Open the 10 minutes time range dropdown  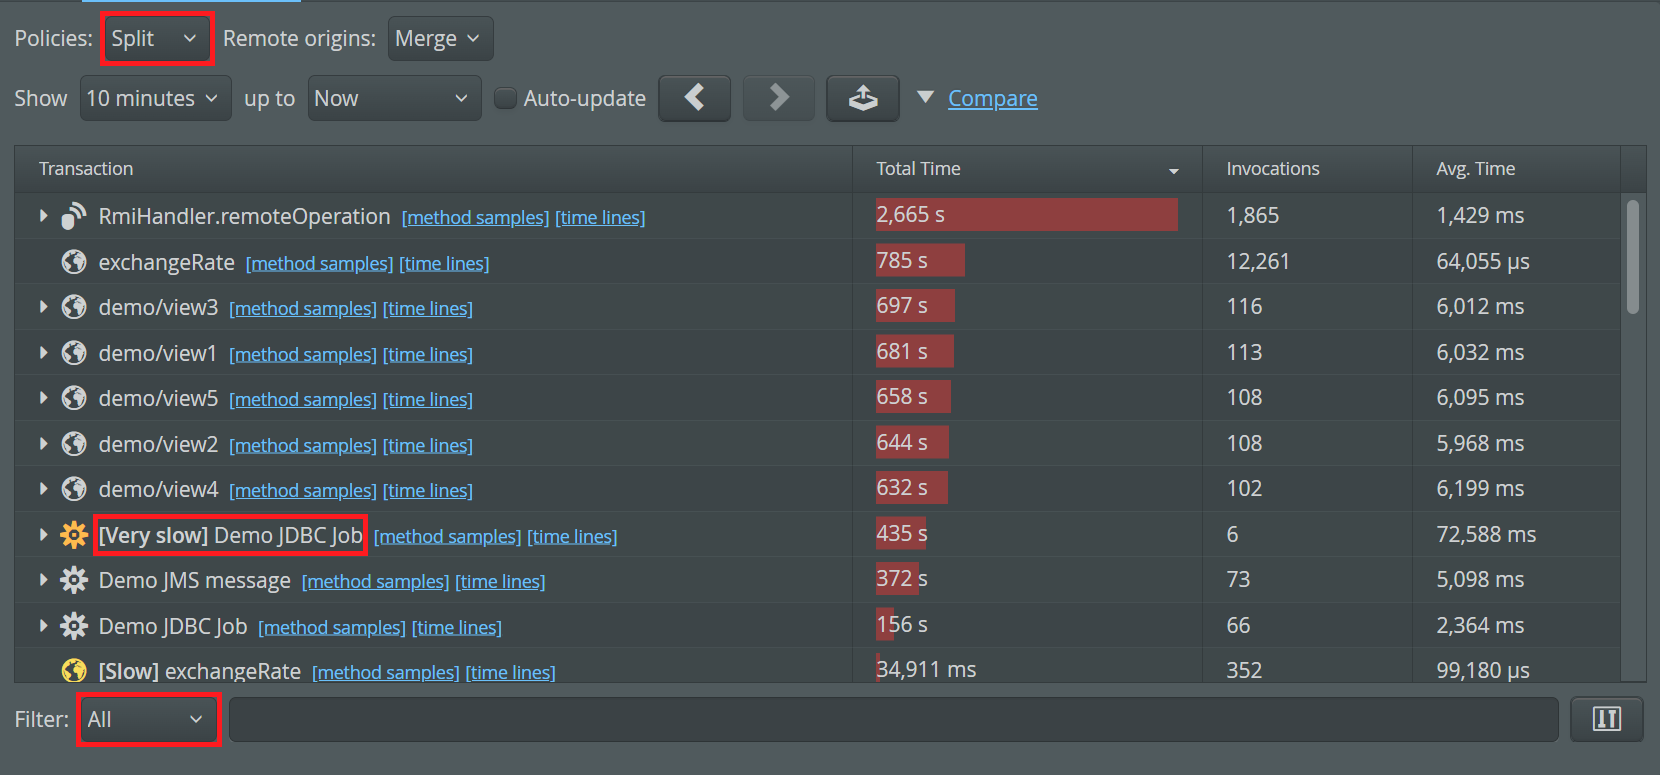coord(155,98)
